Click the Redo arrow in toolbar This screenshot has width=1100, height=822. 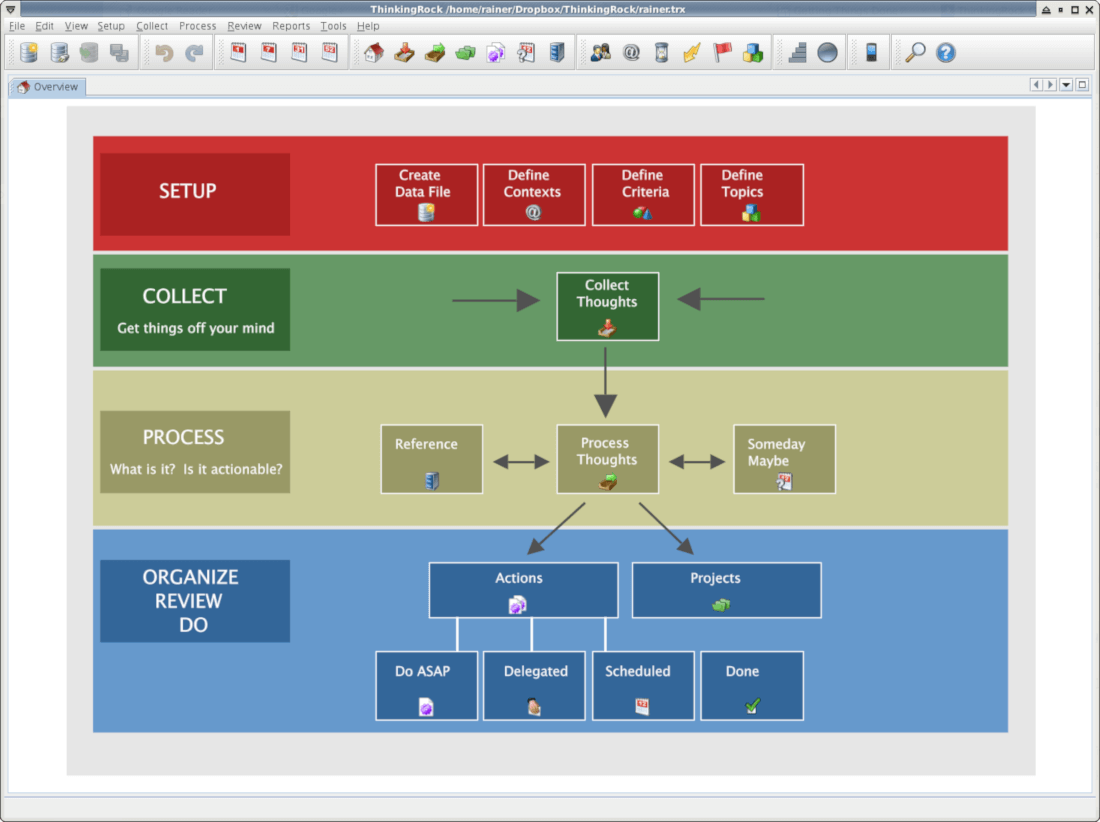coord(194,53)
